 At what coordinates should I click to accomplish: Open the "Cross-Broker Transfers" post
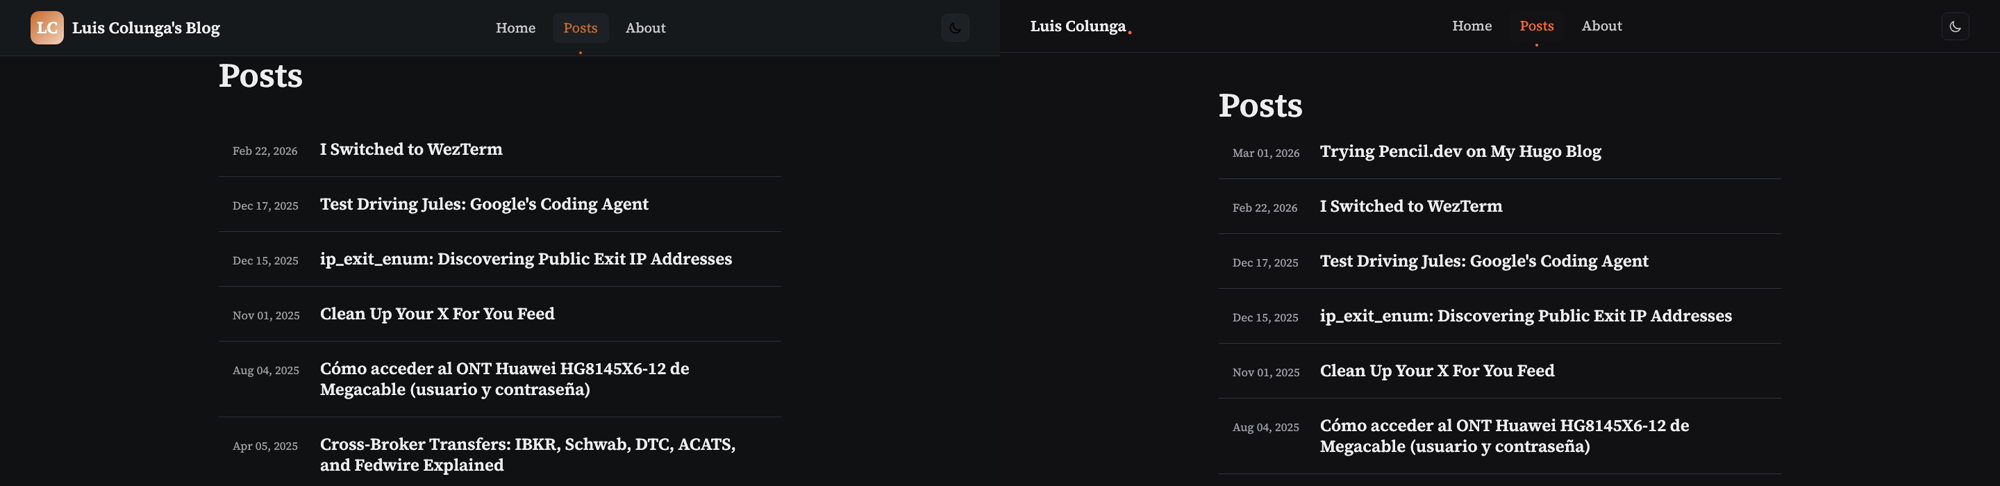pos(527,454)
